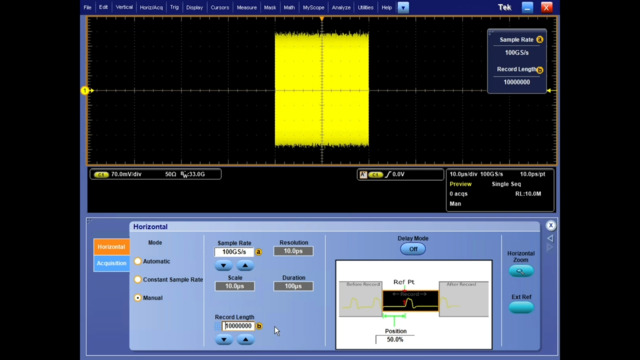This screenshot has height=360, width=640.
Task: Open the File menu
Action: coord(87,7)
